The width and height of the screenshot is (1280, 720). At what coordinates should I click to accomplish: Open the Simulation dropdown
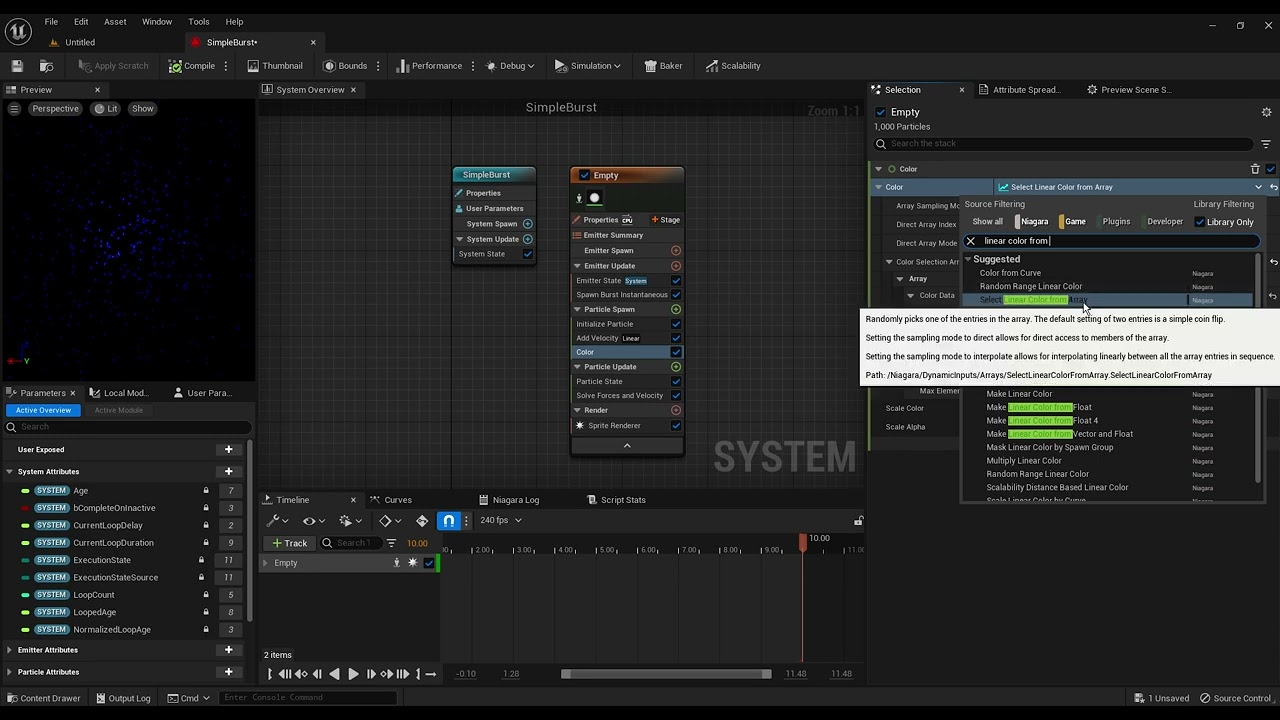click(x=588, y=66)
